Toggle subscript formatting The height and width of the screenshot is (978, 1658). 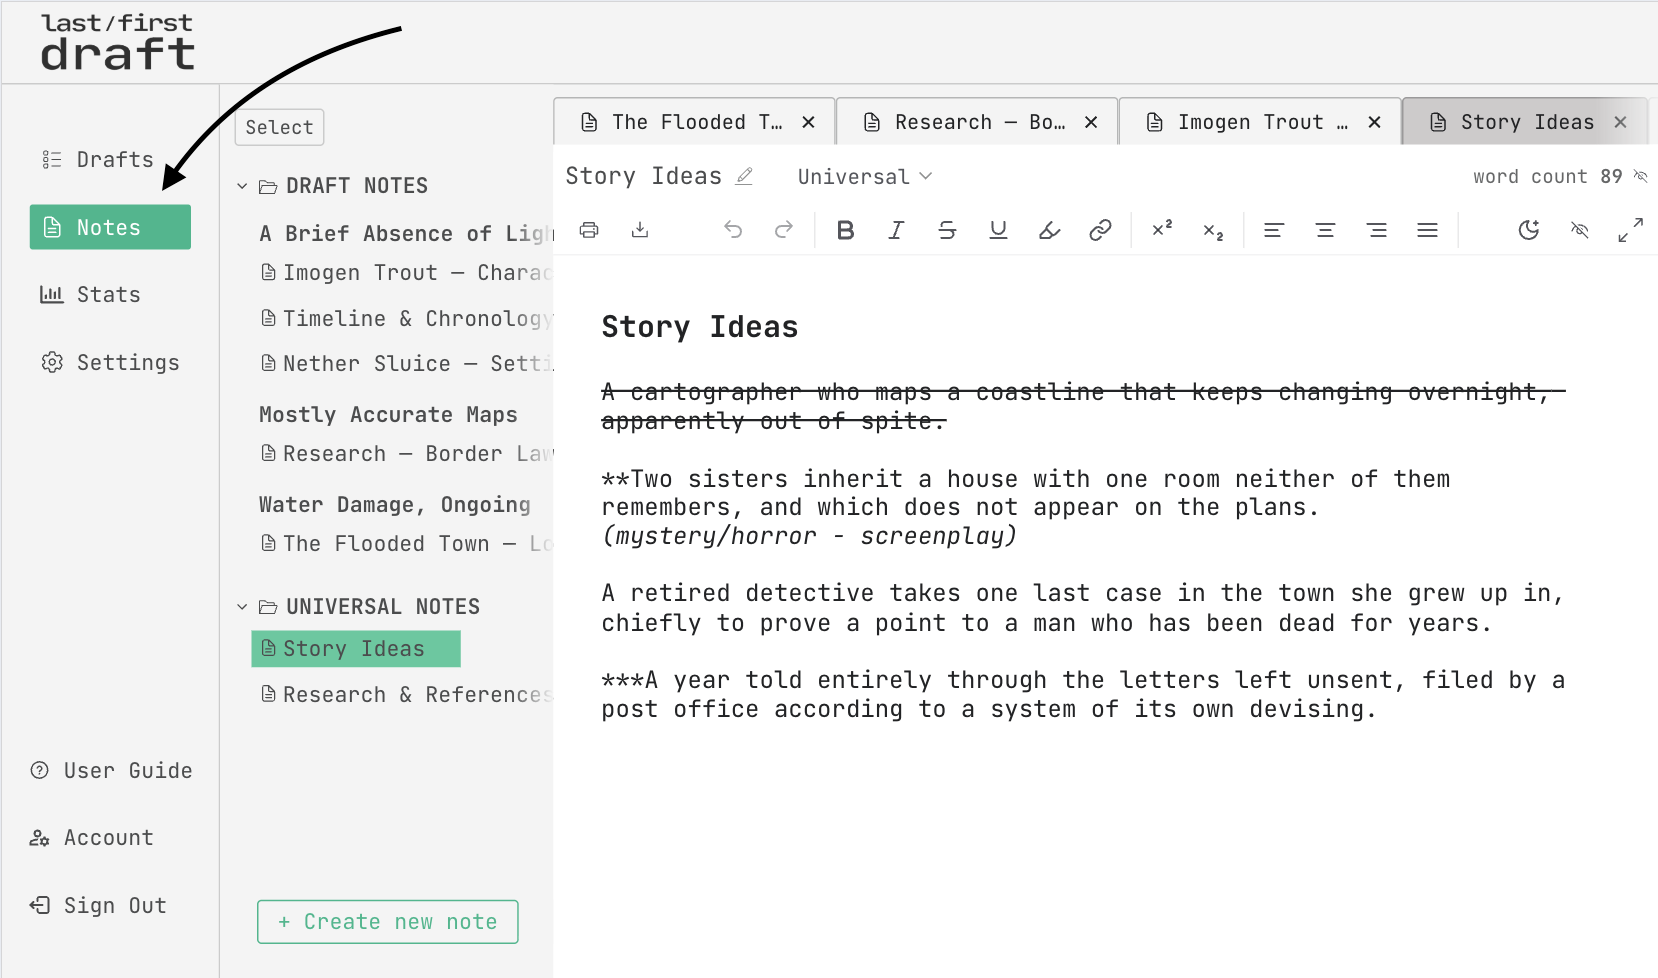click(x=1213, y=230)
